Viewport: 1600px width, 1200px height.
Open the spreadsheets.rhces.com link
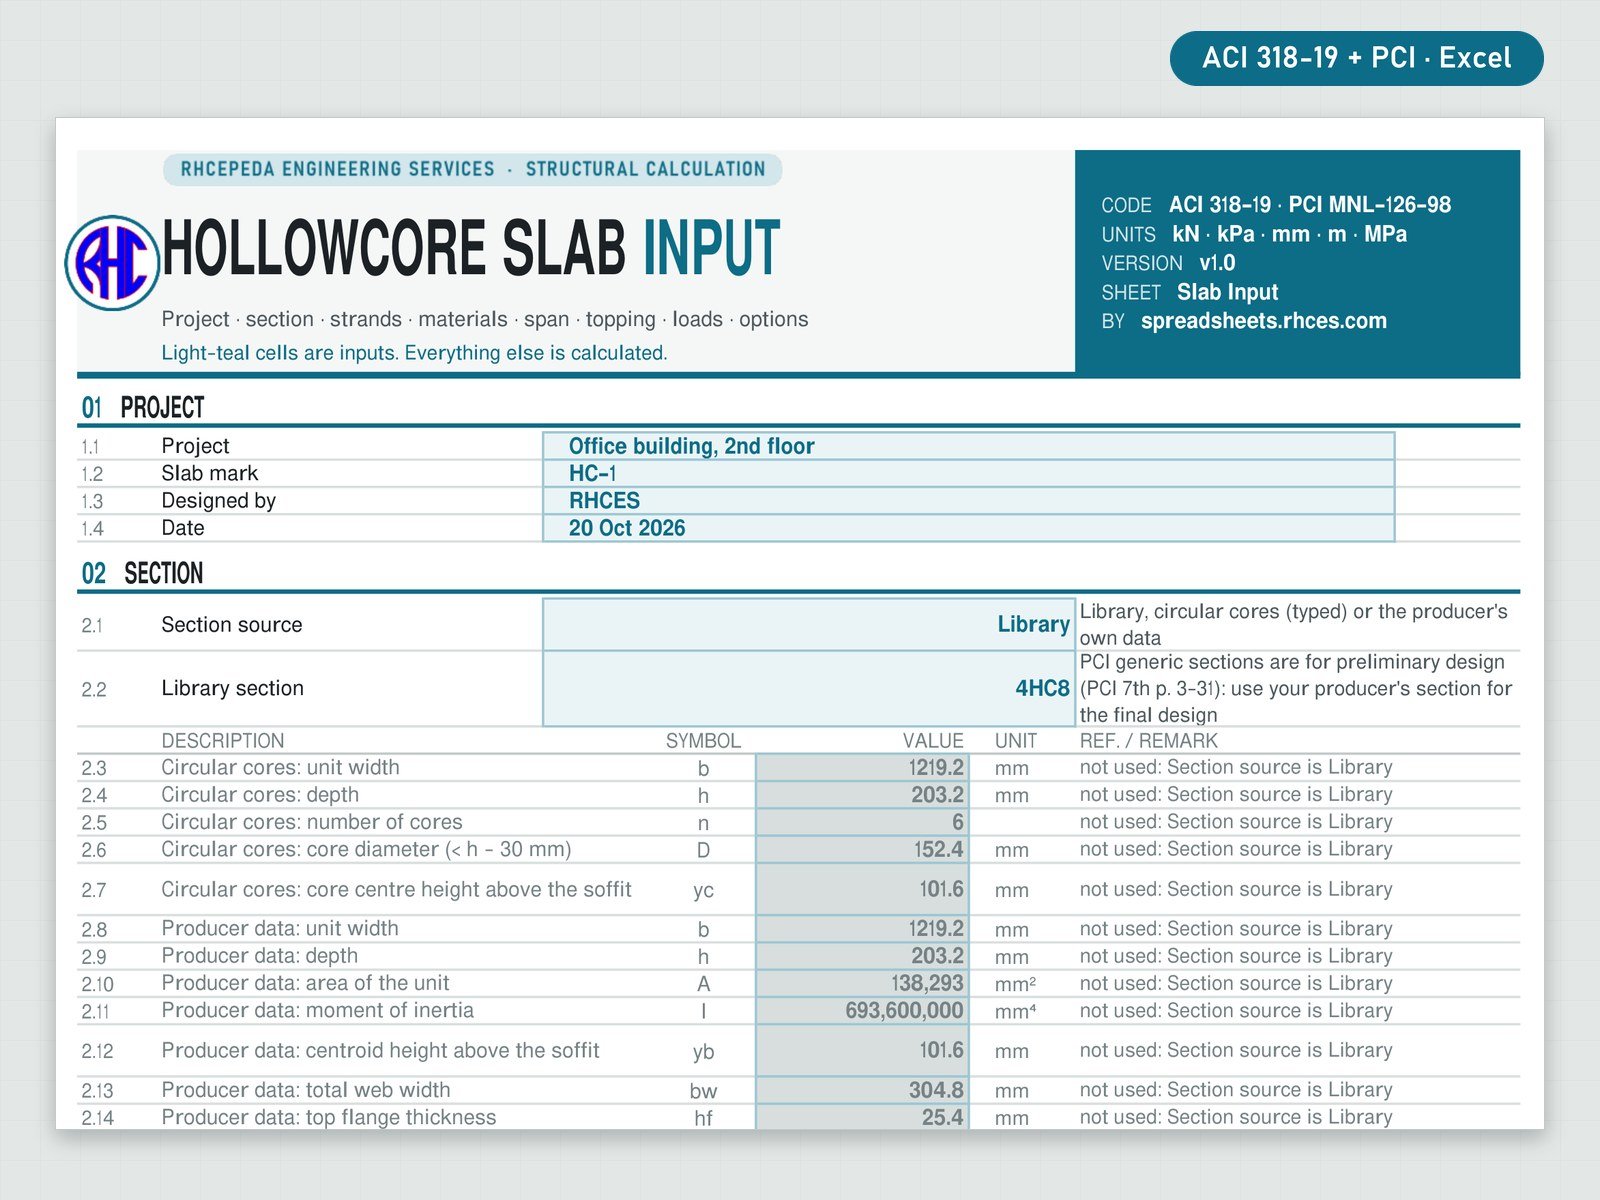1264,321
